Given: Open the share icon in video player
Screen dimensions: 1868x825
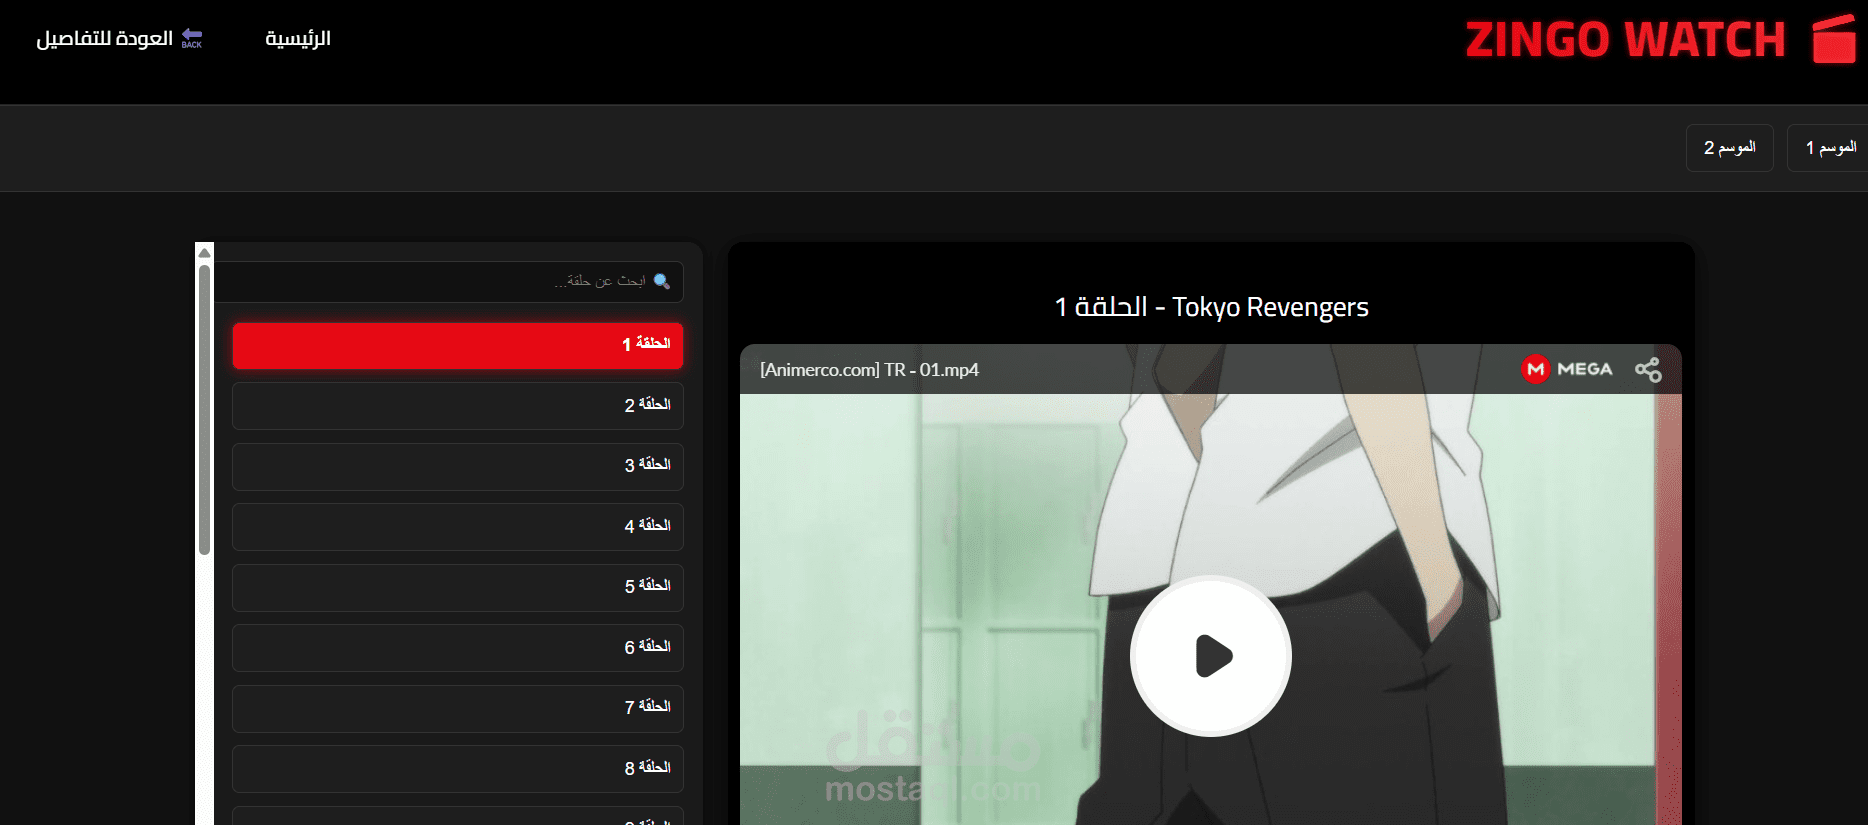Looking at the screenshot, I should [1648, 370].
